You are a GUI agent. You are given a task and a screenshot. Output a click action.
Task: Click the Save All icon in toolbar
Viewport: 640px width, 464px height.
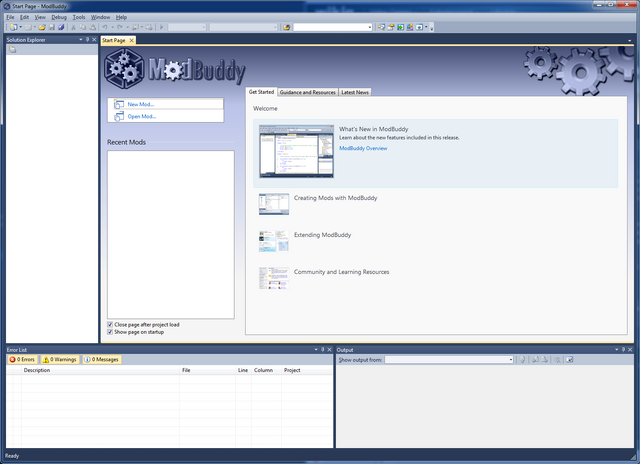[x=61, y=27]
